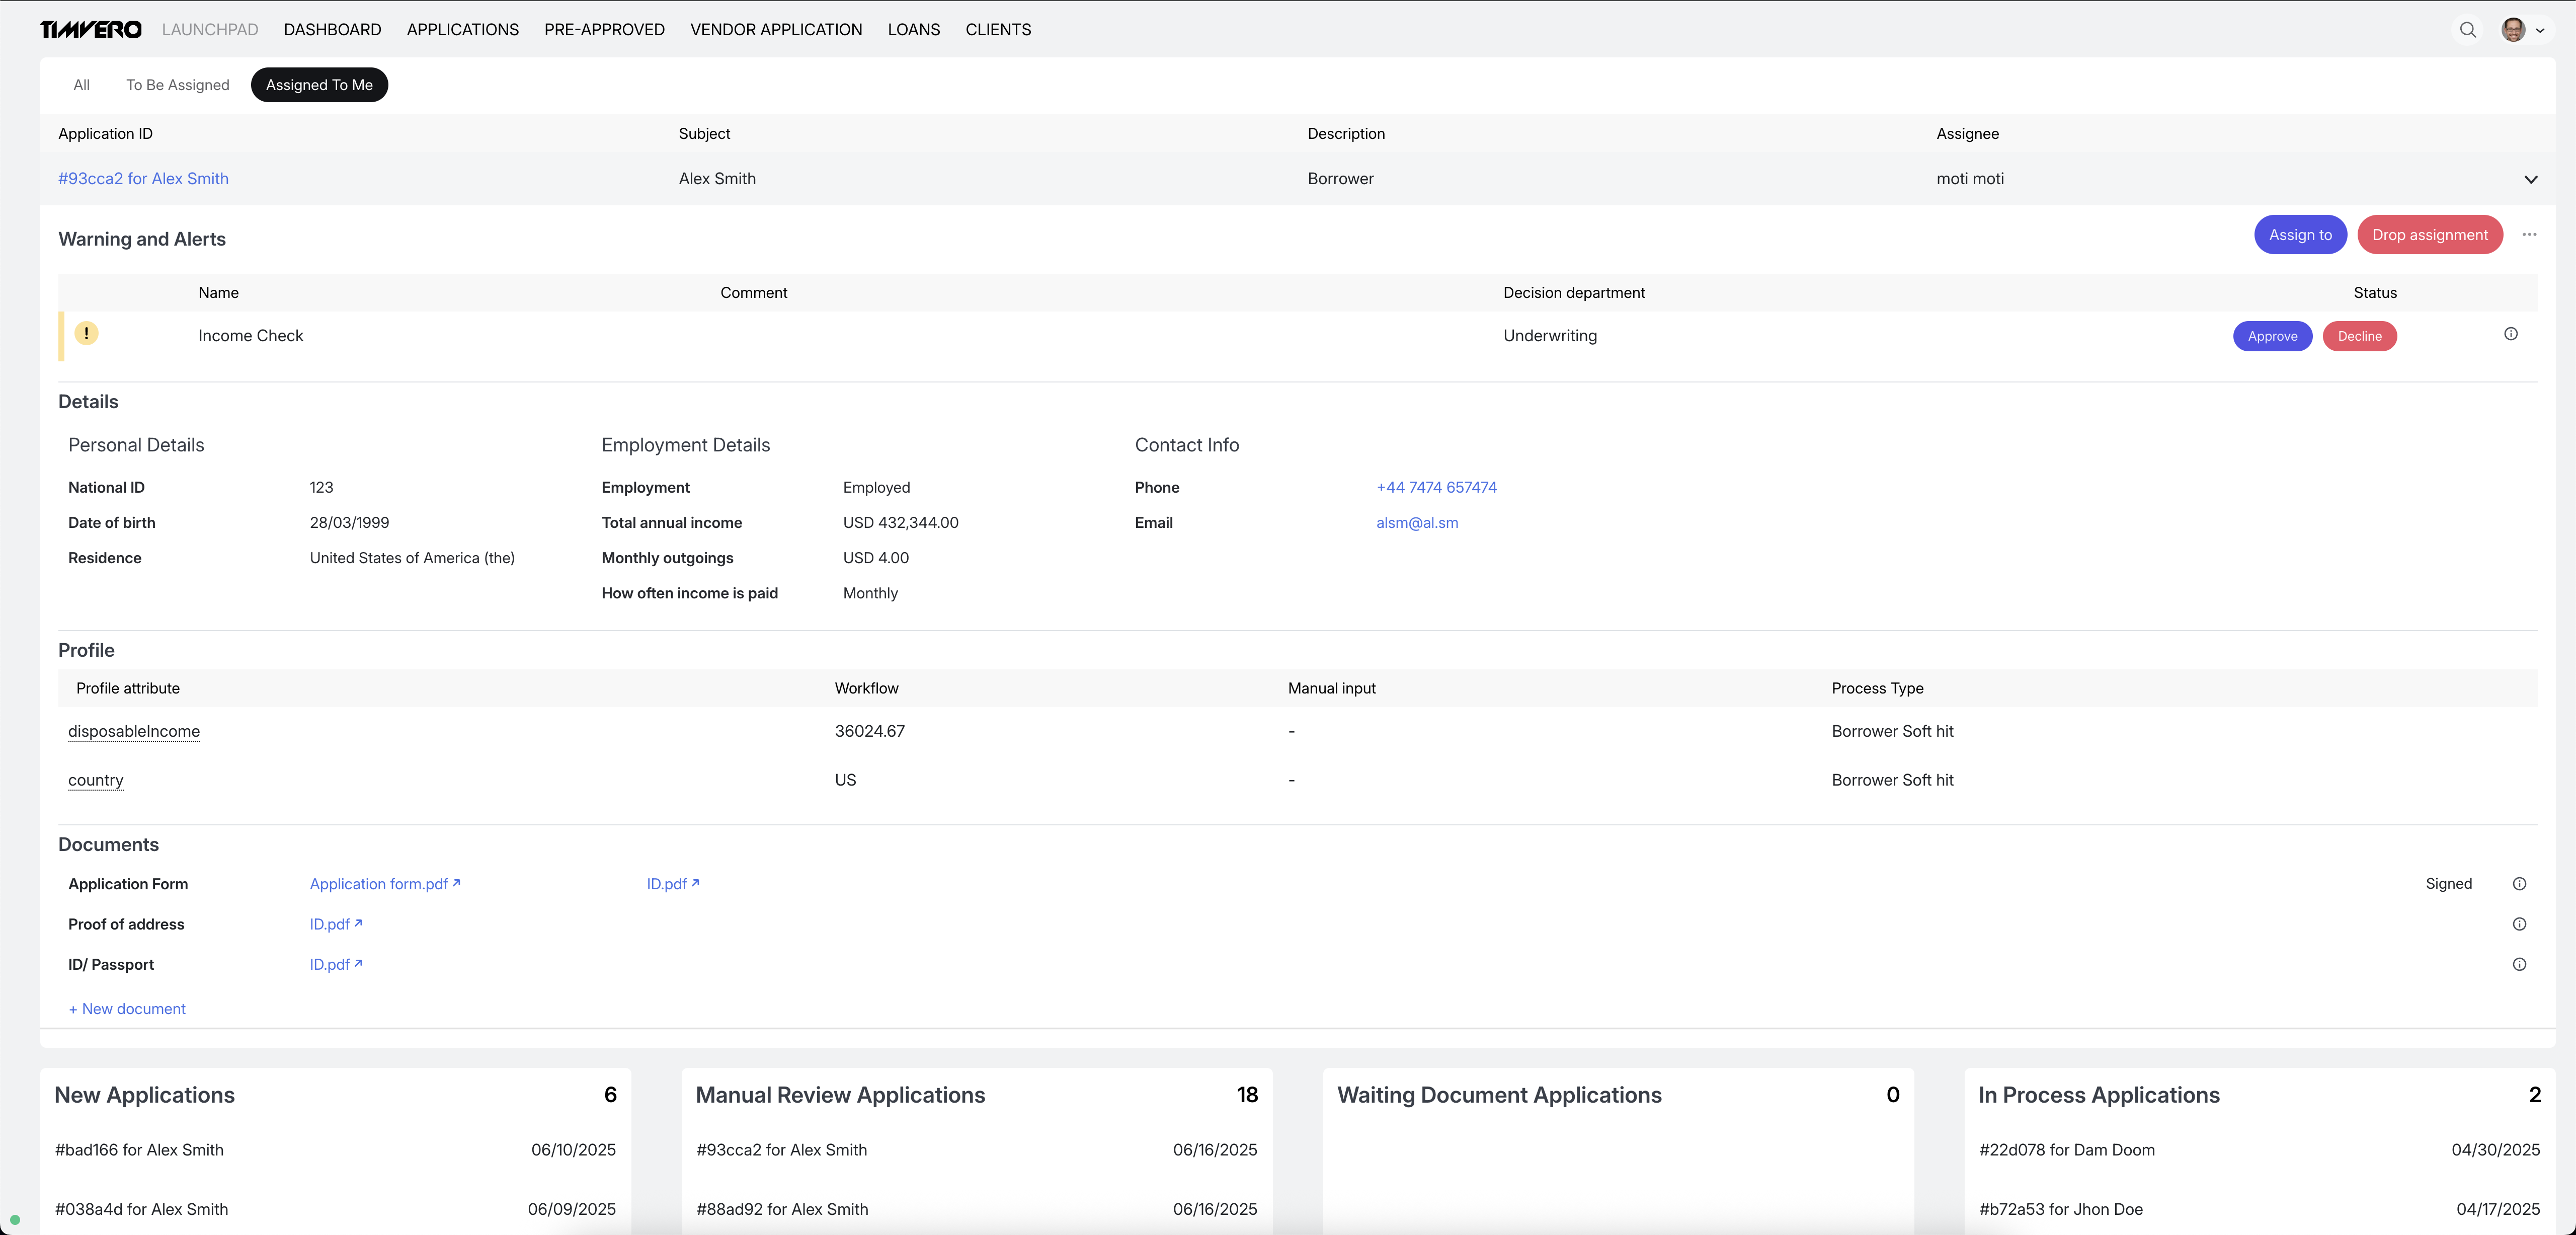
Task: Click the Timvero logo
Action: point(91,30)
